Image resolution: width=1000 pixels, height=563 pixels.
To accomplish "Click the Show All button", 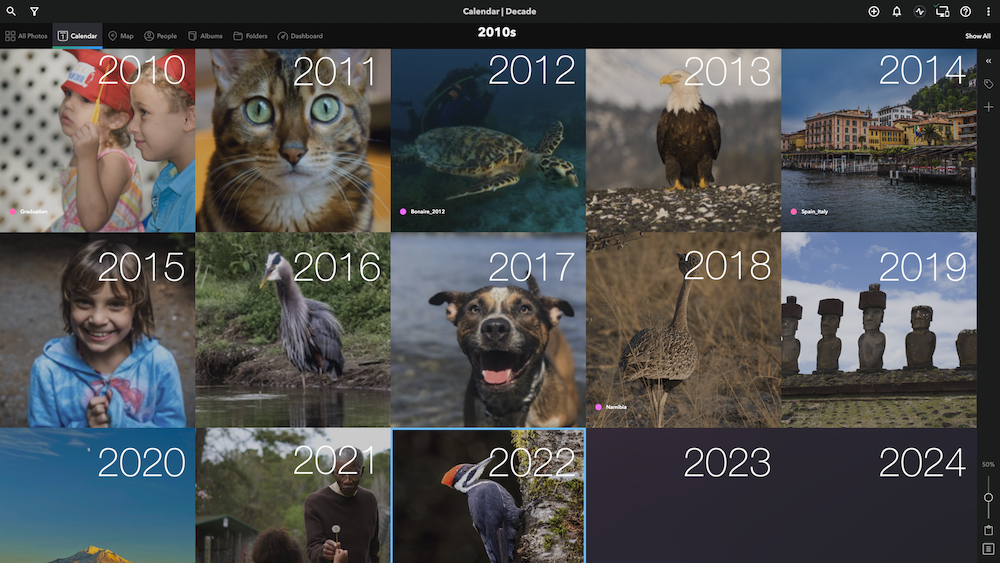I will (x=978, y=36).
